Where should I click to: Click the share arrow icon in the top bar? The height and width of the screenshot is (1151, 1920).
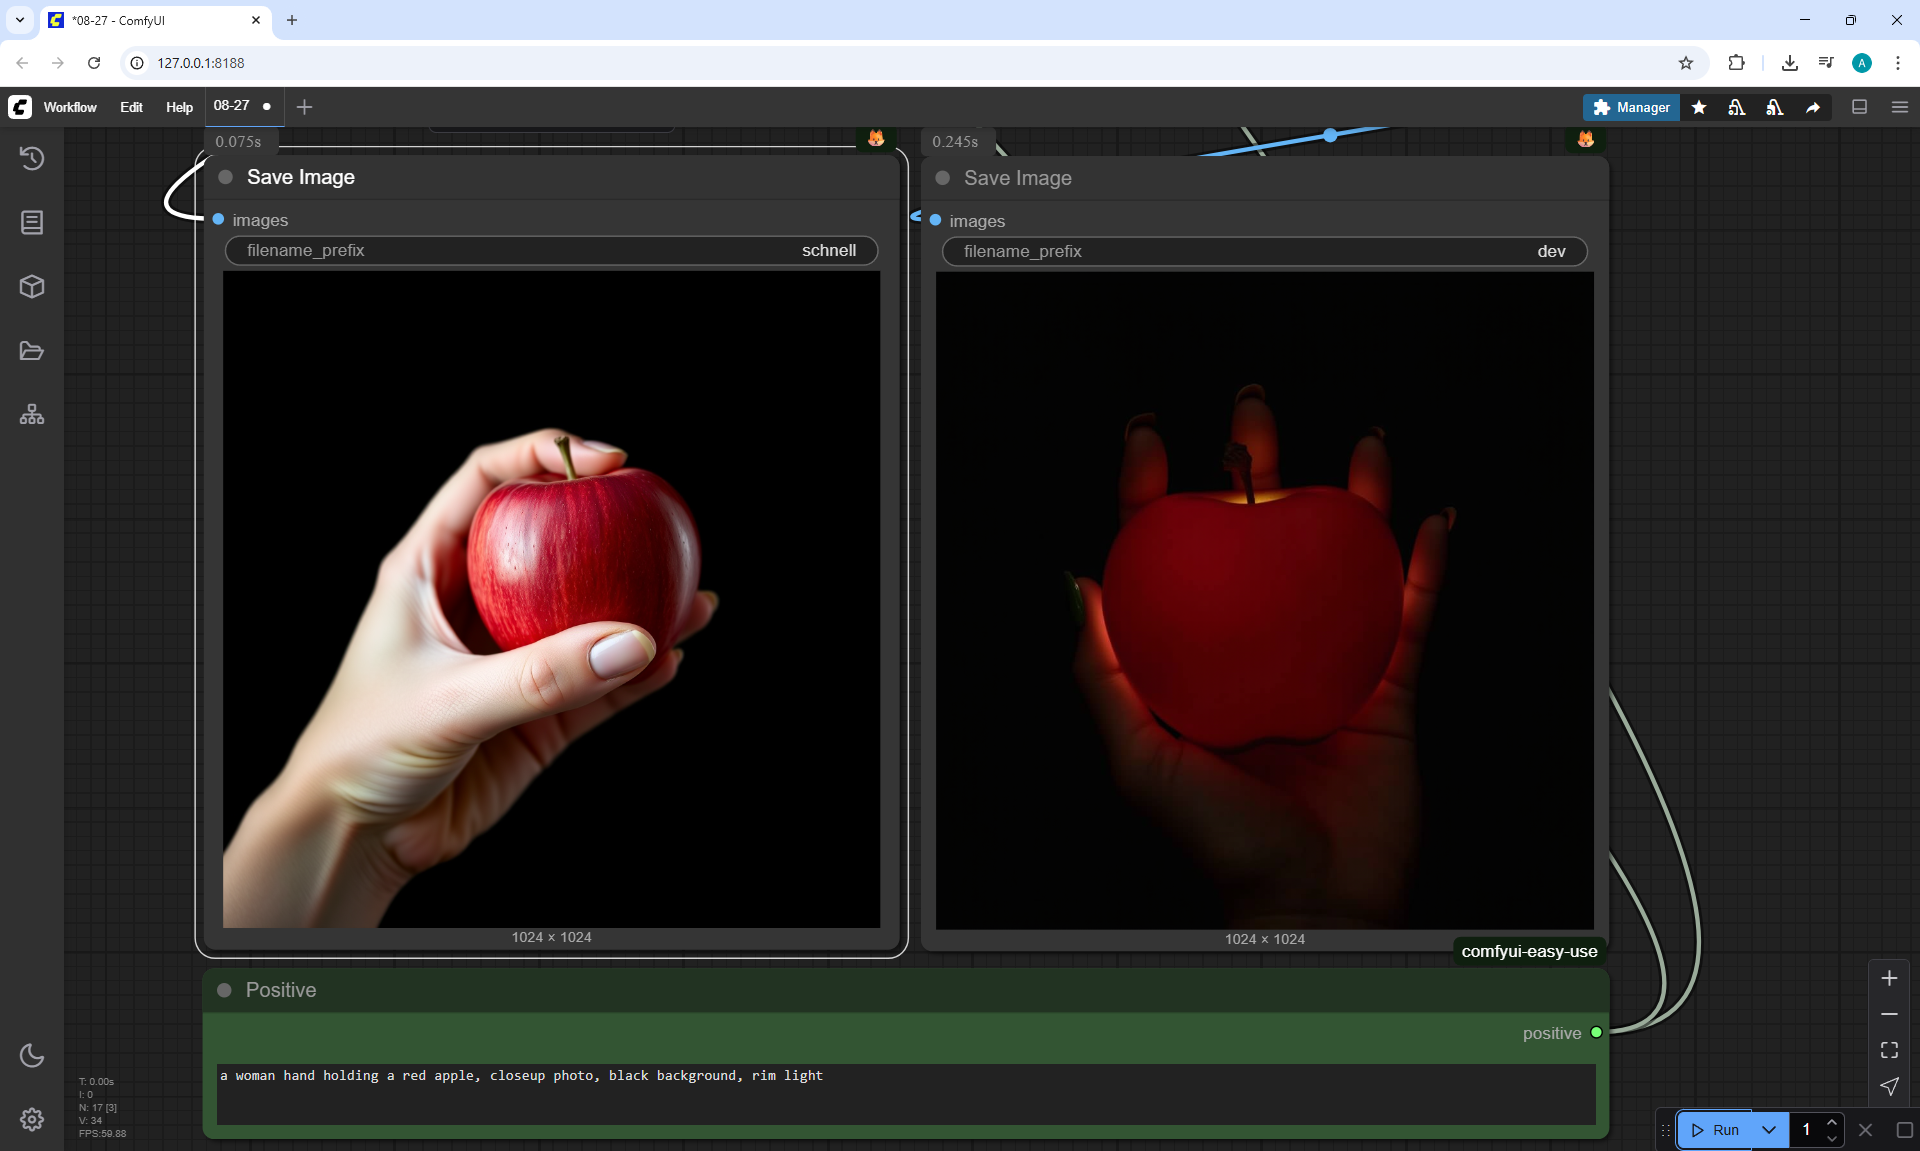coord(1813,107)
